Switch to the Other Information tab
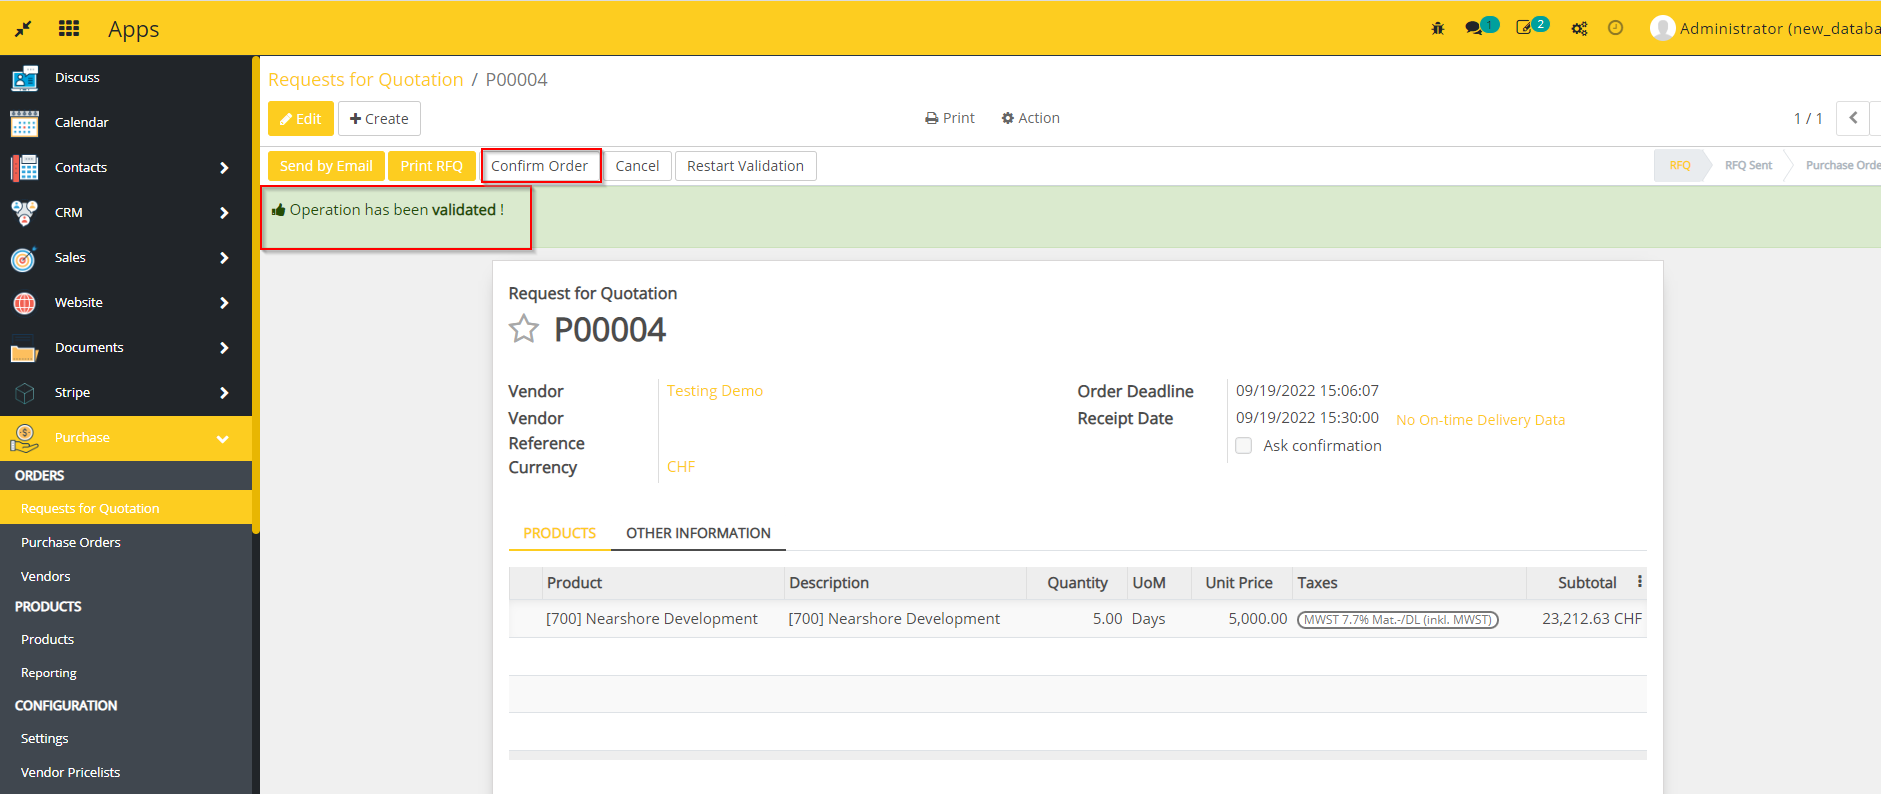Screen dimensions: 1881x794 [698, 533]
